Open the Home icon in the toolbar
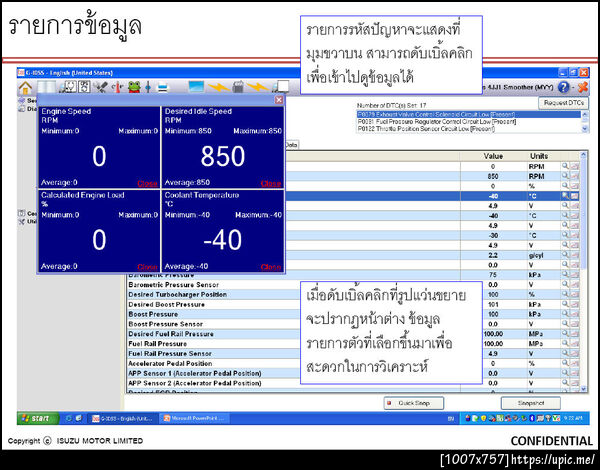Image resolution: width=600 pixels, height=470 pixels. coord(25,88)
